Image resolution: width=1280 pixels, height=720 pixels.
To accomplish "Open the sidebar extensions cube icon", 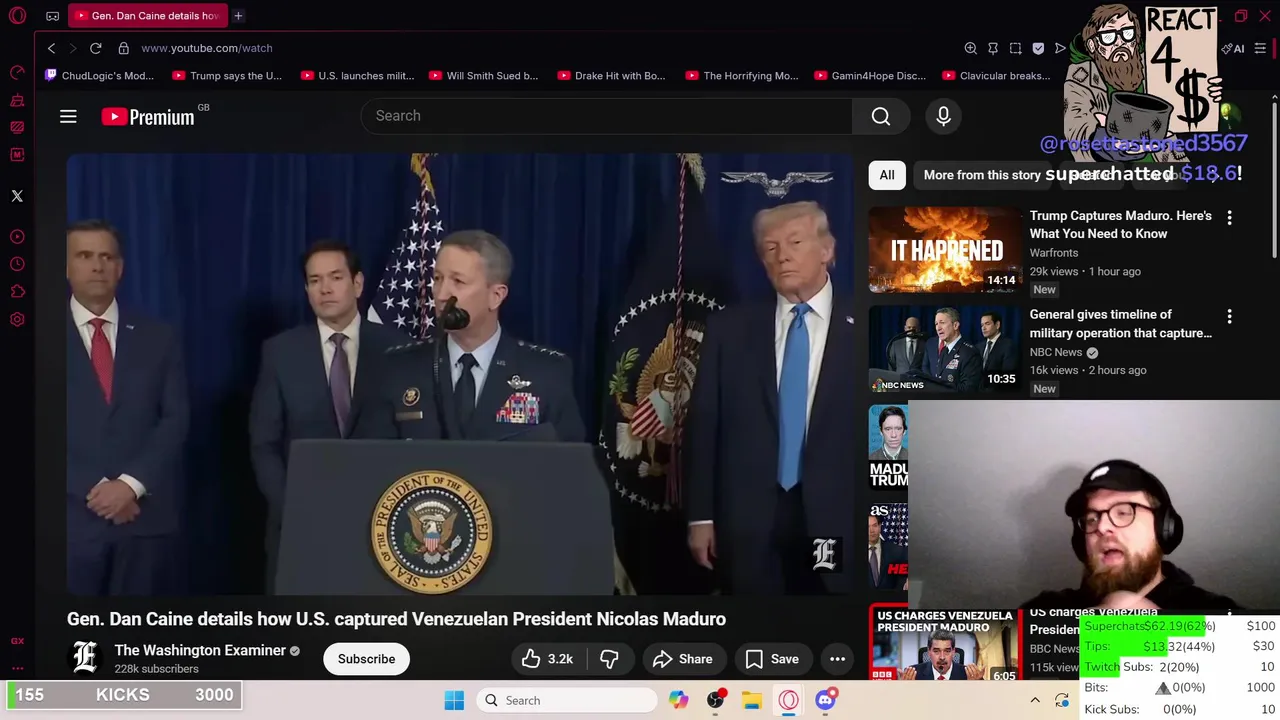I will pos(17,292).
